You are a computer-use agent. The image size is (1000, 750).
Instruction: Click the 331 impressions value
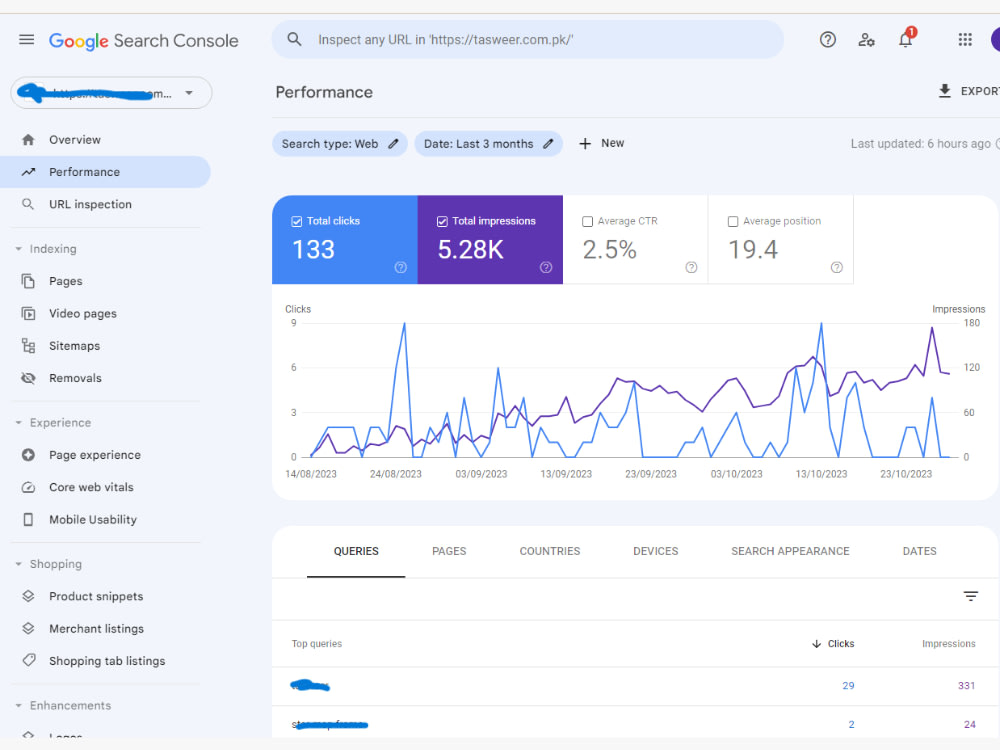[966, 686]
